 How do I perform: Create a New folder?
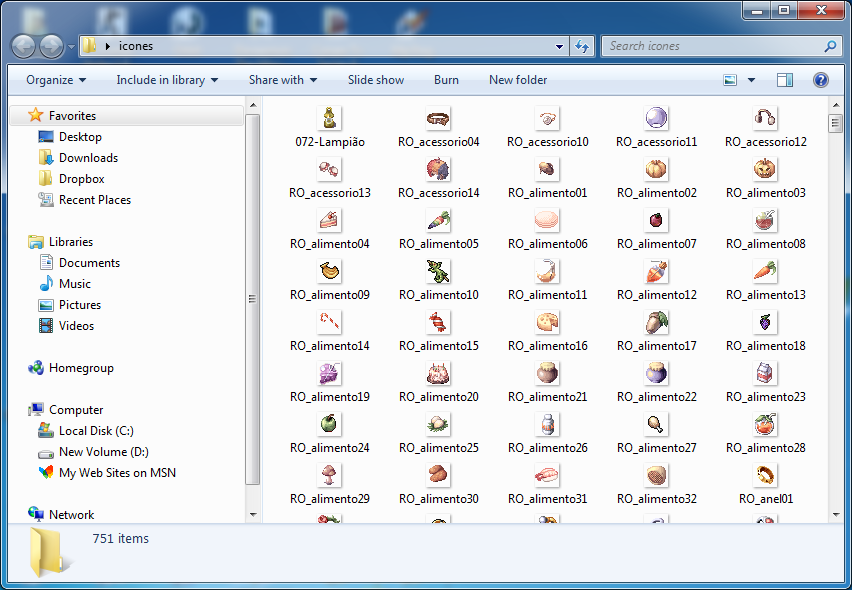click(x=518, y=80)
